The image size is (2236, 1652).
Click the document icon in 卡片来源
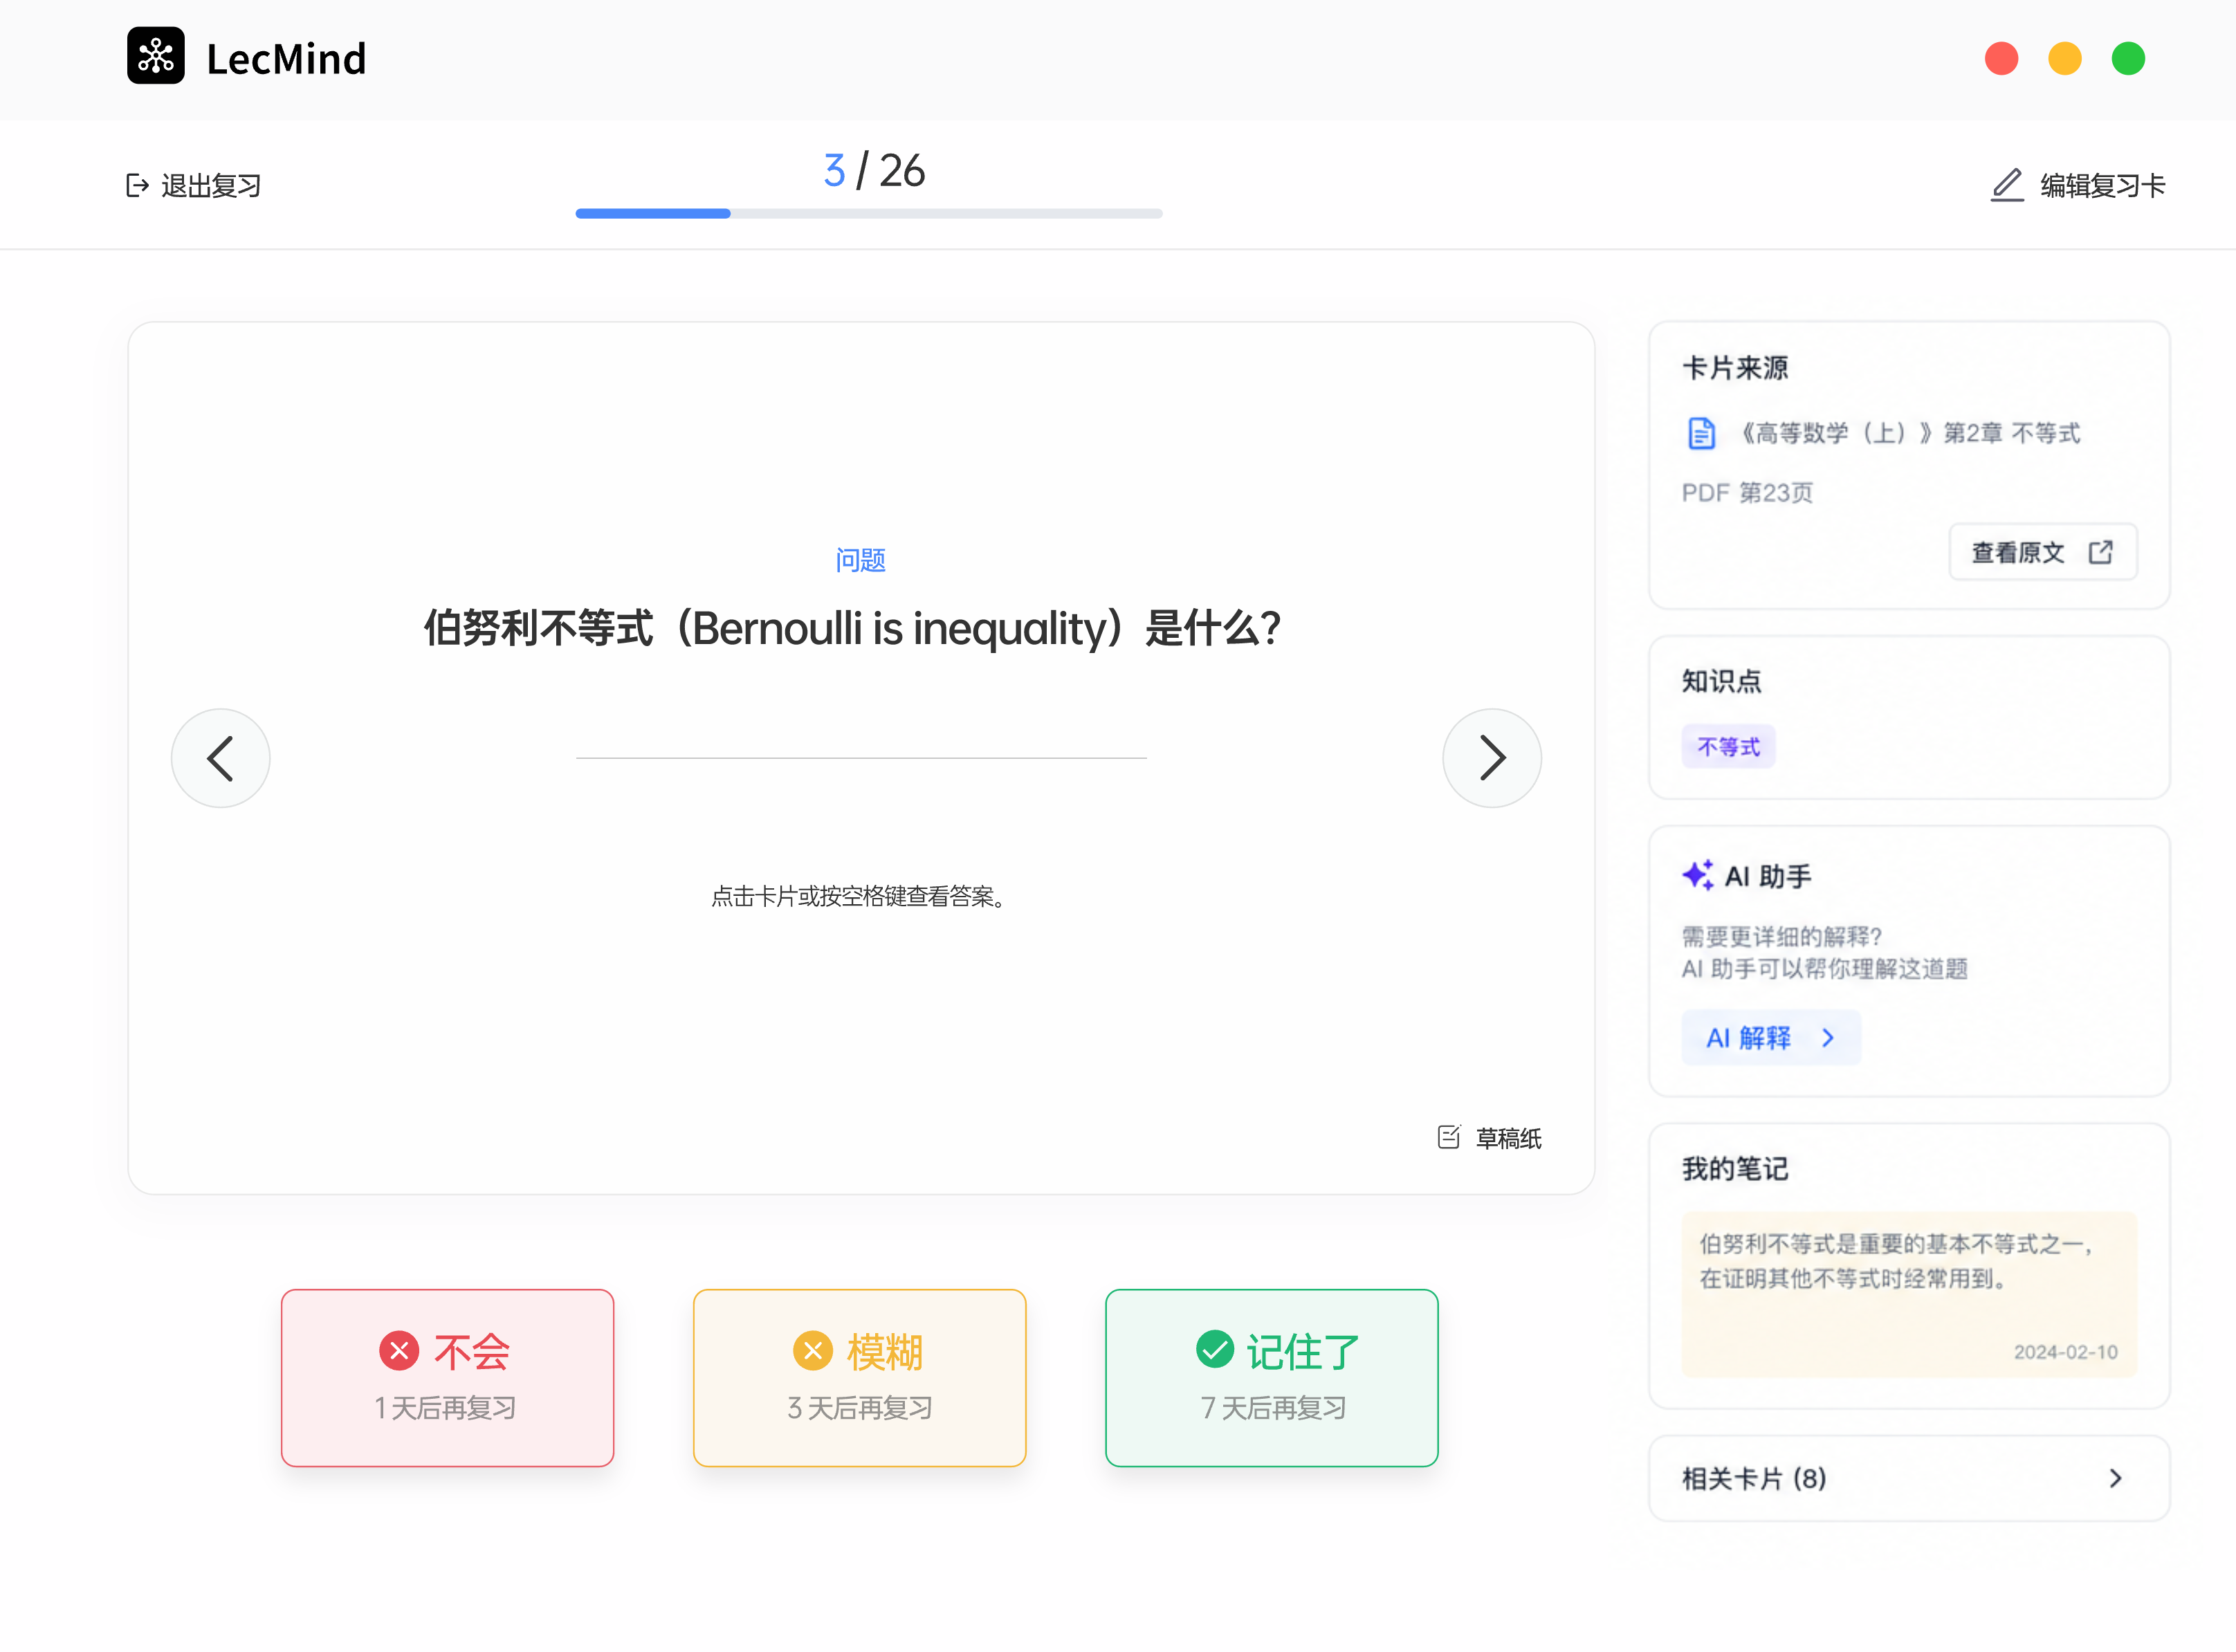pos(1701,434)
